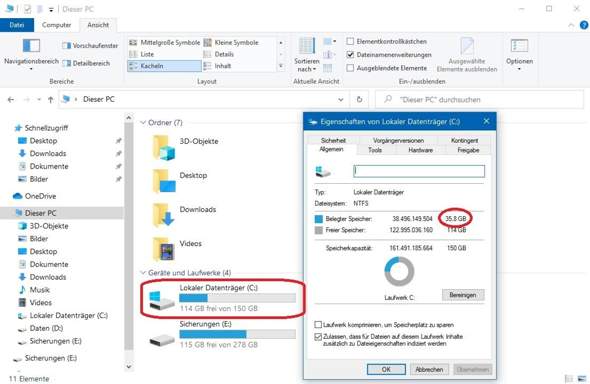Open the Hardware tab
This screenshot has width=590, height=384.
coord(420,150)
